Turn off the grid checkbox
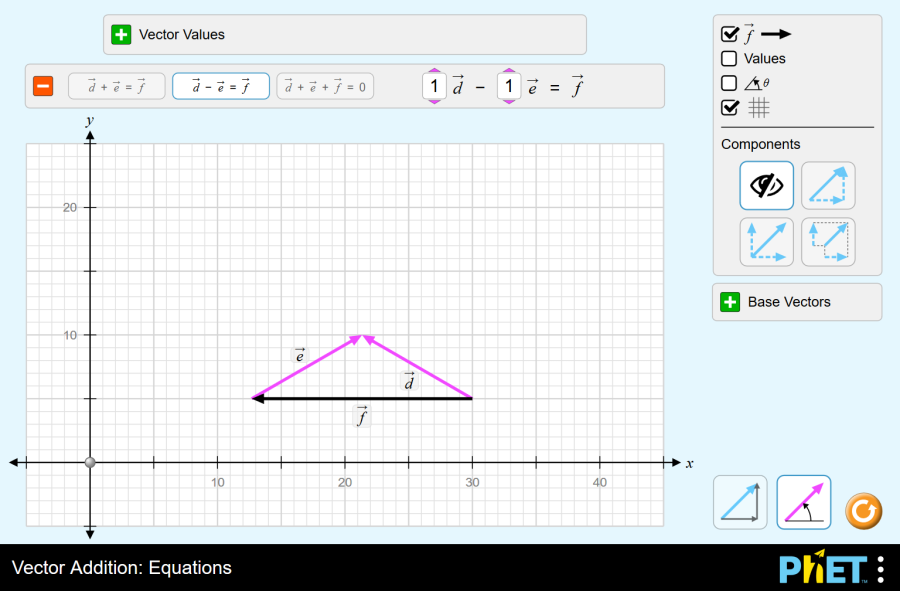This screenshot has height=591, width=900. pos(730,107)
